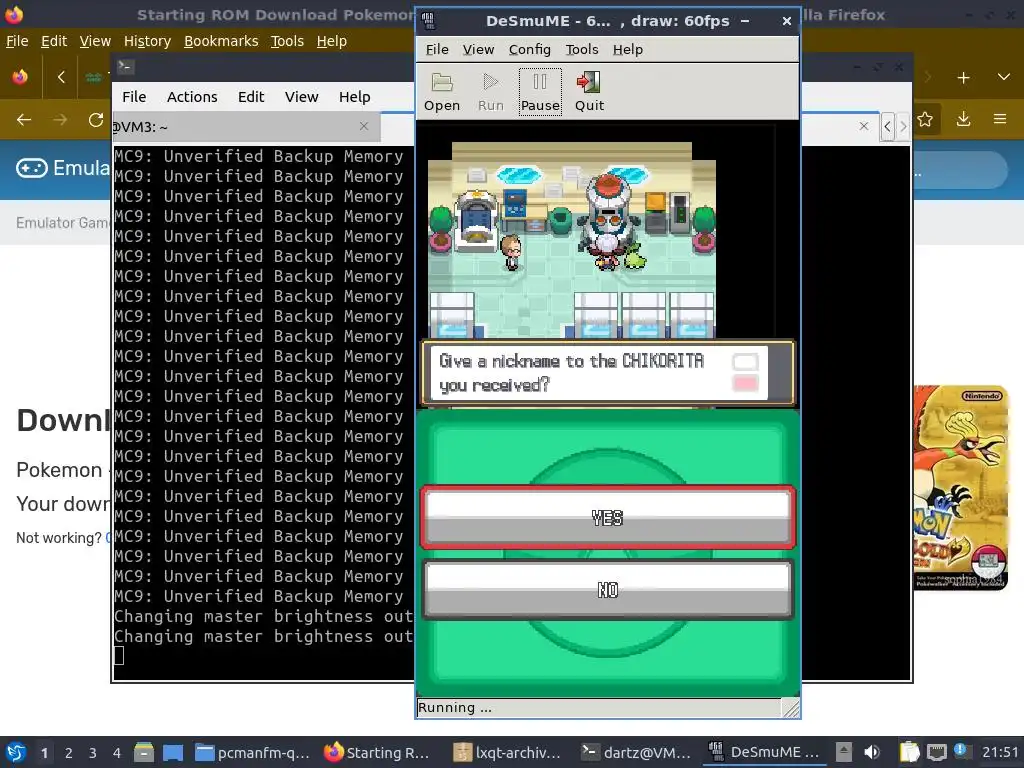This screenshot has height=768, width=1024.
Task: Pause emulation with the Pause button
Action: coord(540,92)
